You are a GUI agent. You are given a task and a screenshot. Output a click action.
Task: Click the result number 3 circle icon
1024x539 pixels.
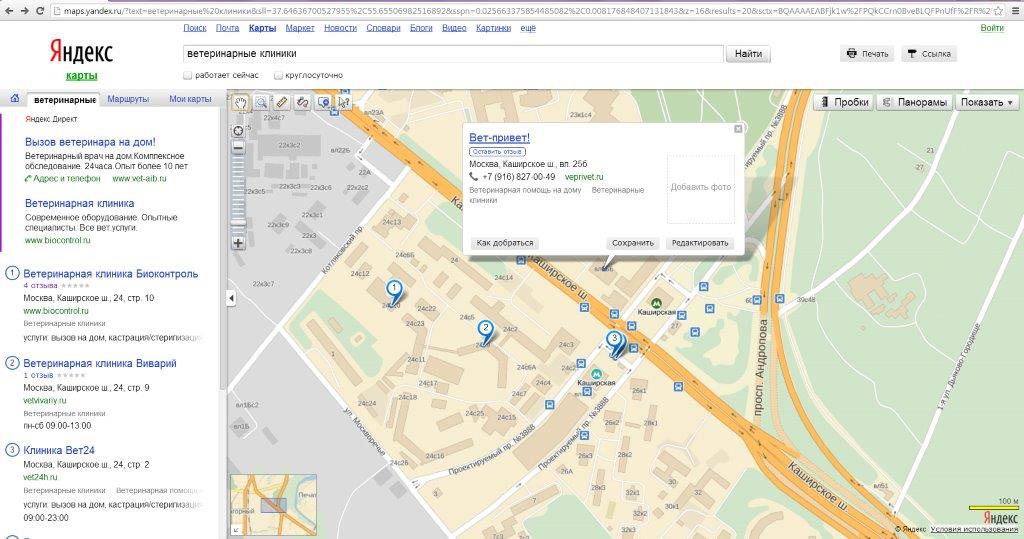[12, 449]
